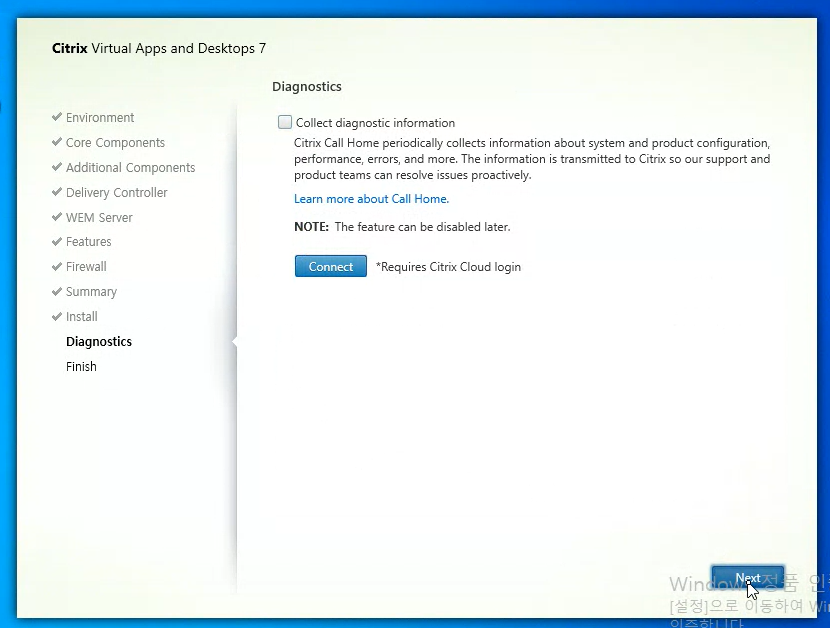Select Install step in sidebar
830x628 pixels.
82,317
